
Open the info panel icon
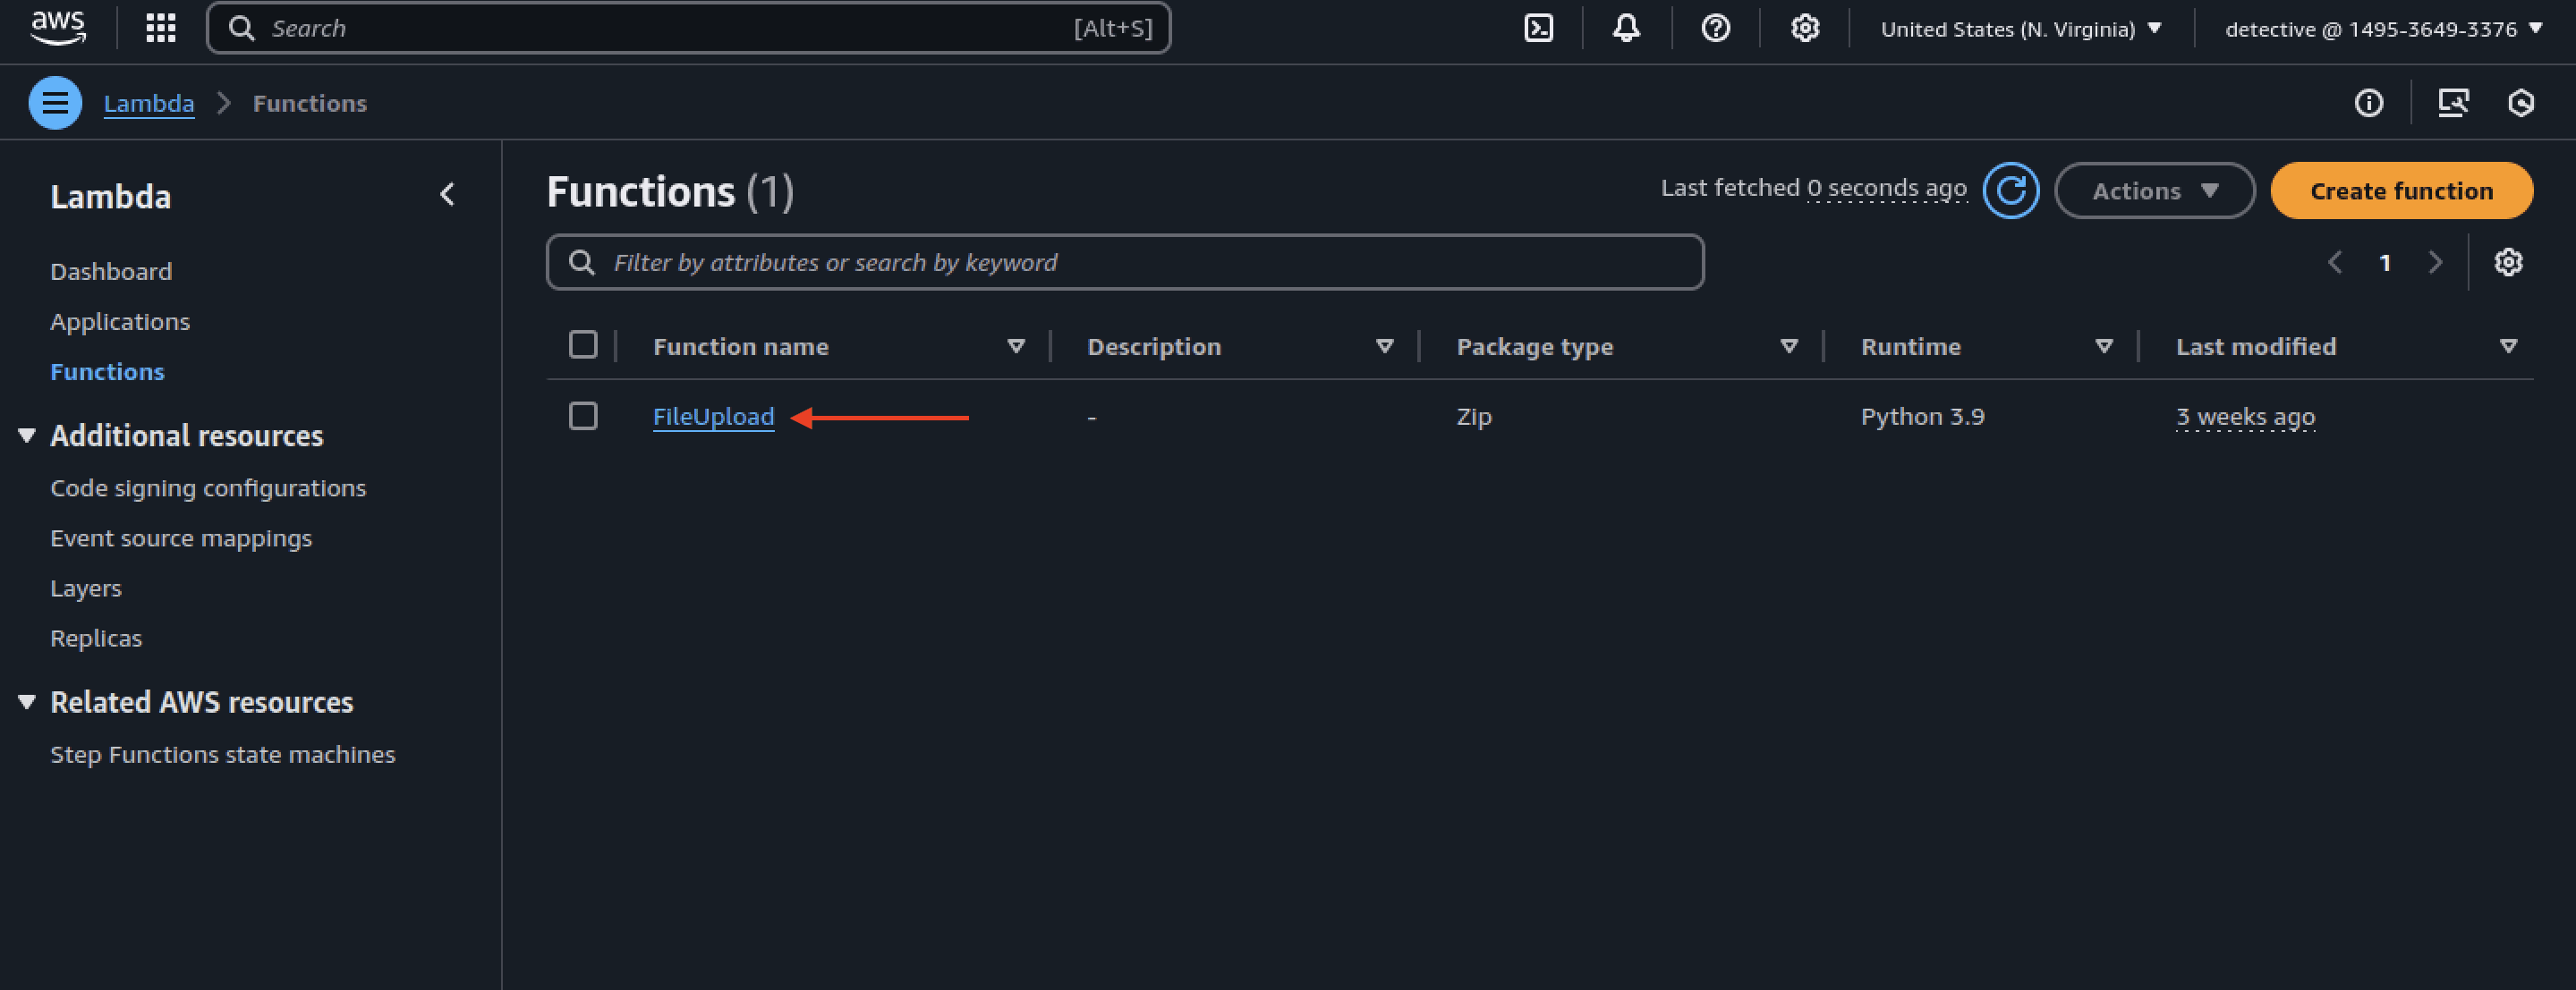[2368, 103]
